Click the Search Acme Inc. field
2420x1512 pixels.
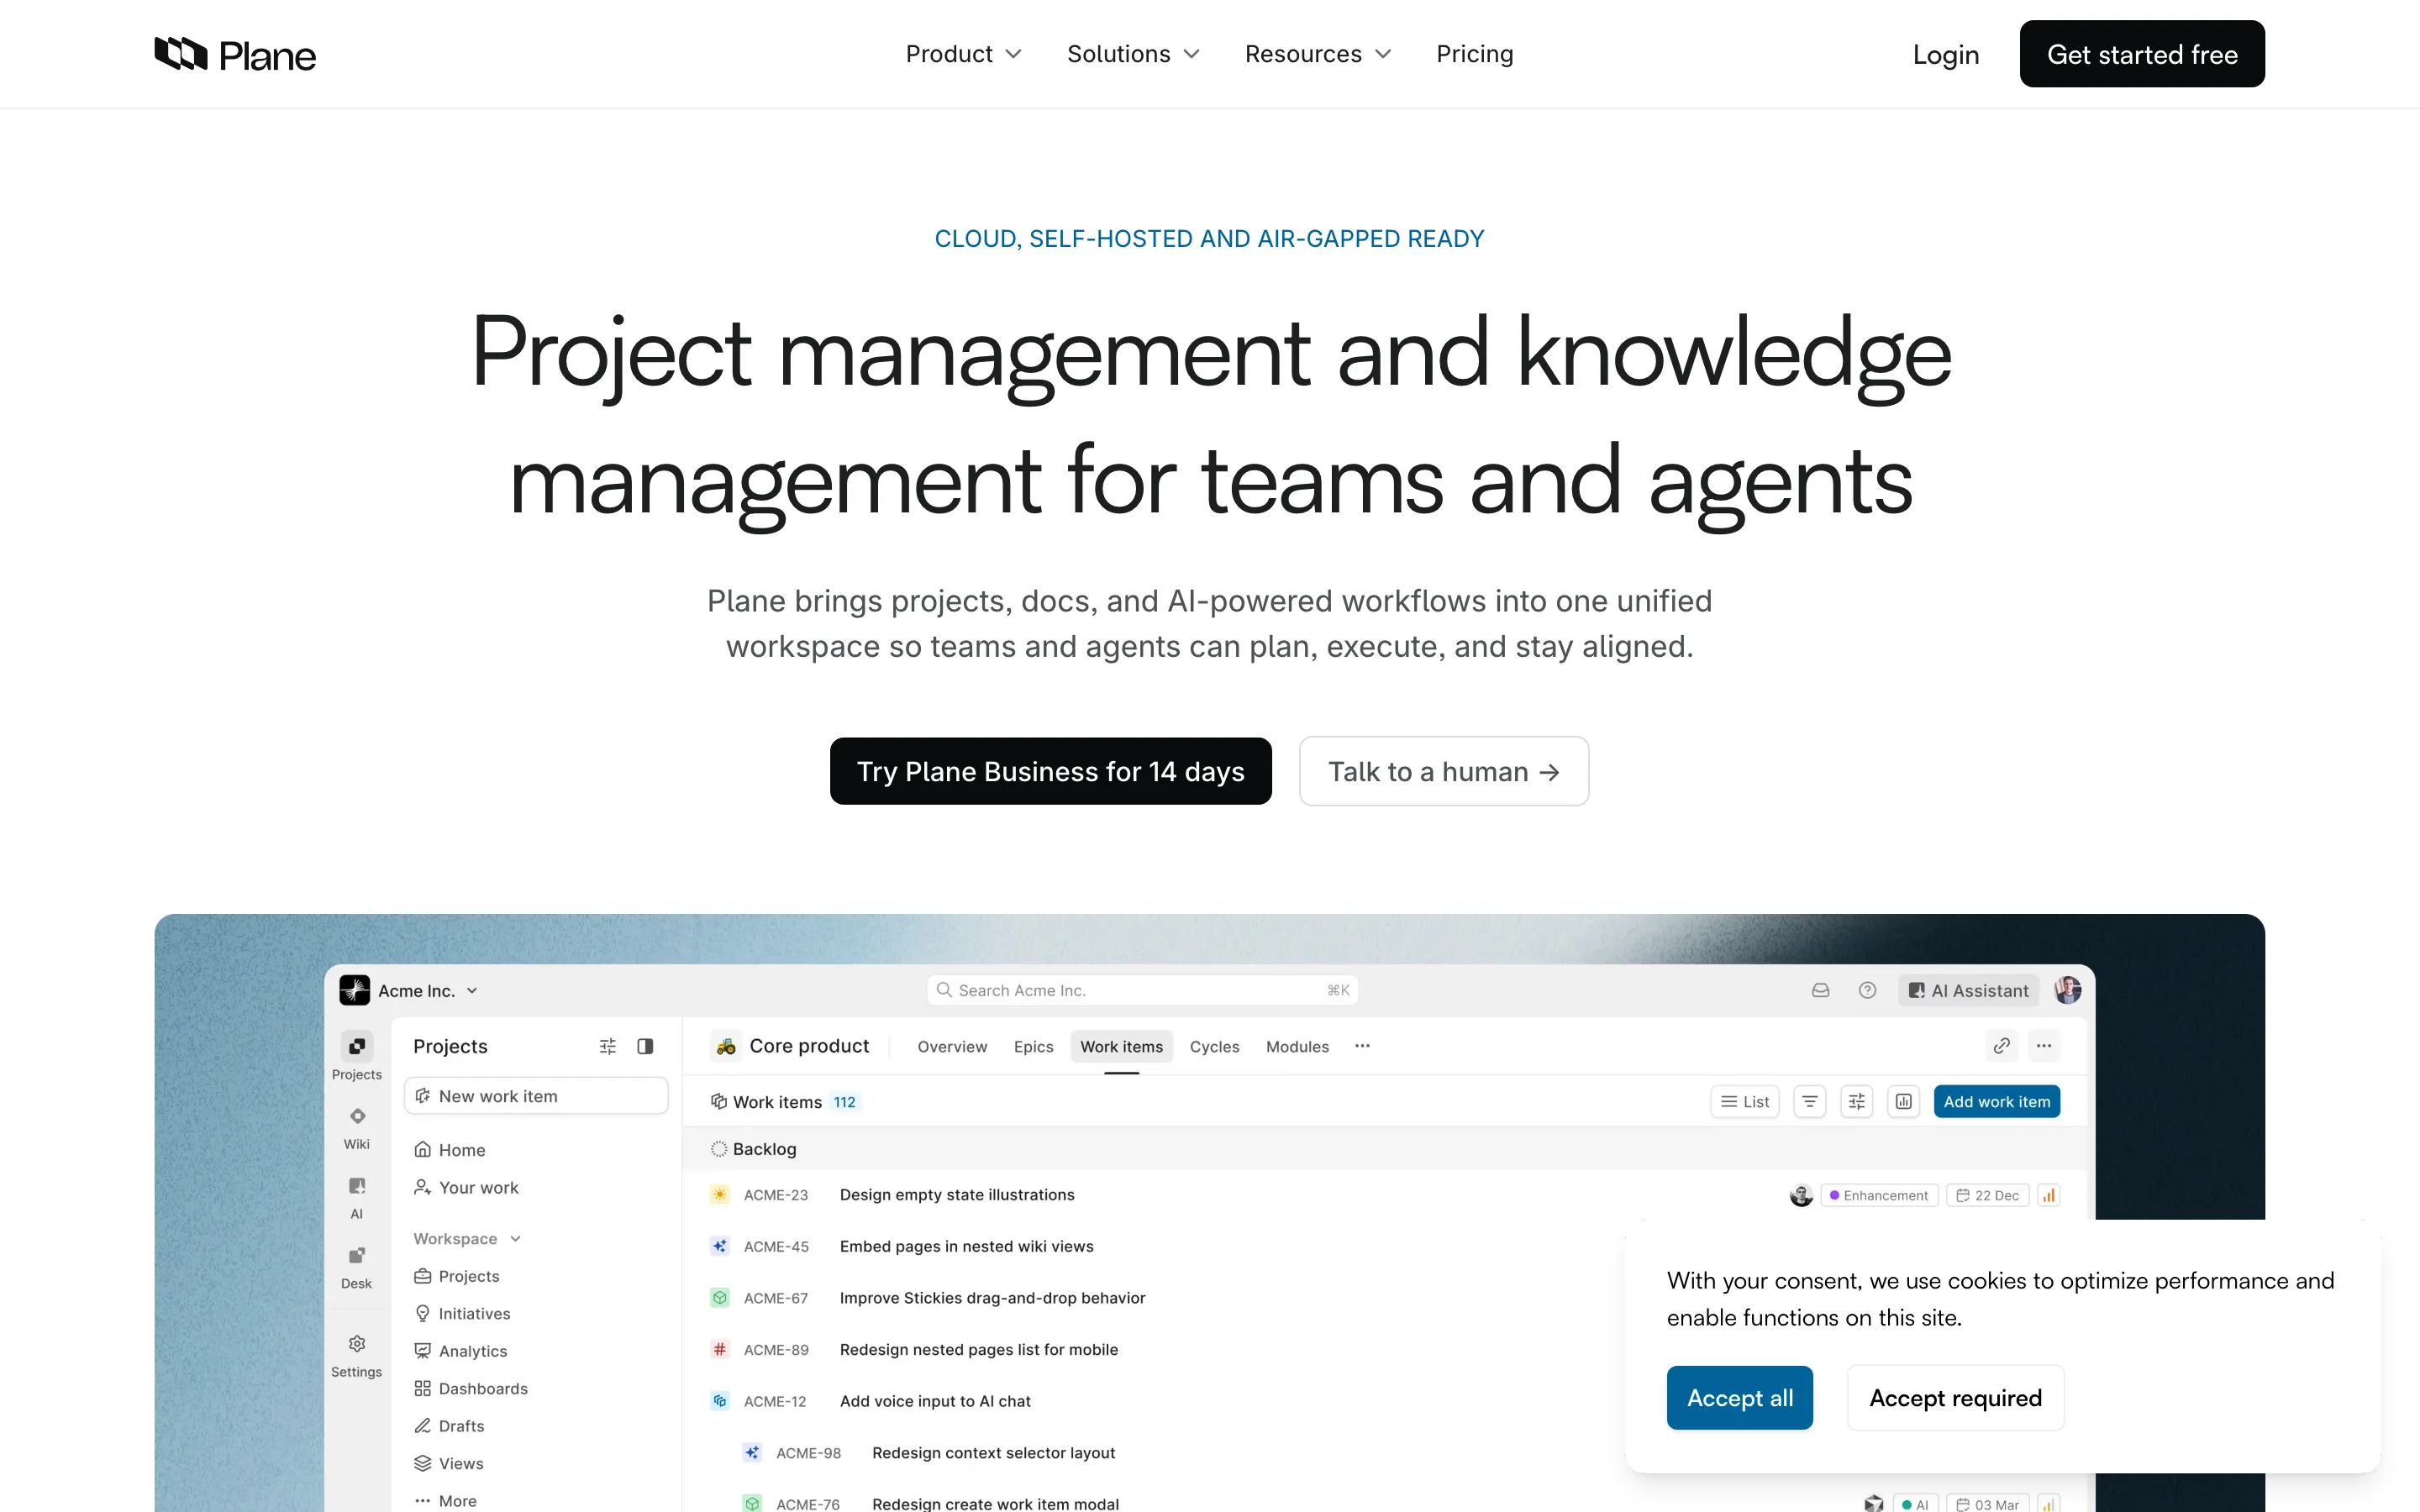[x=1141, y=990]
